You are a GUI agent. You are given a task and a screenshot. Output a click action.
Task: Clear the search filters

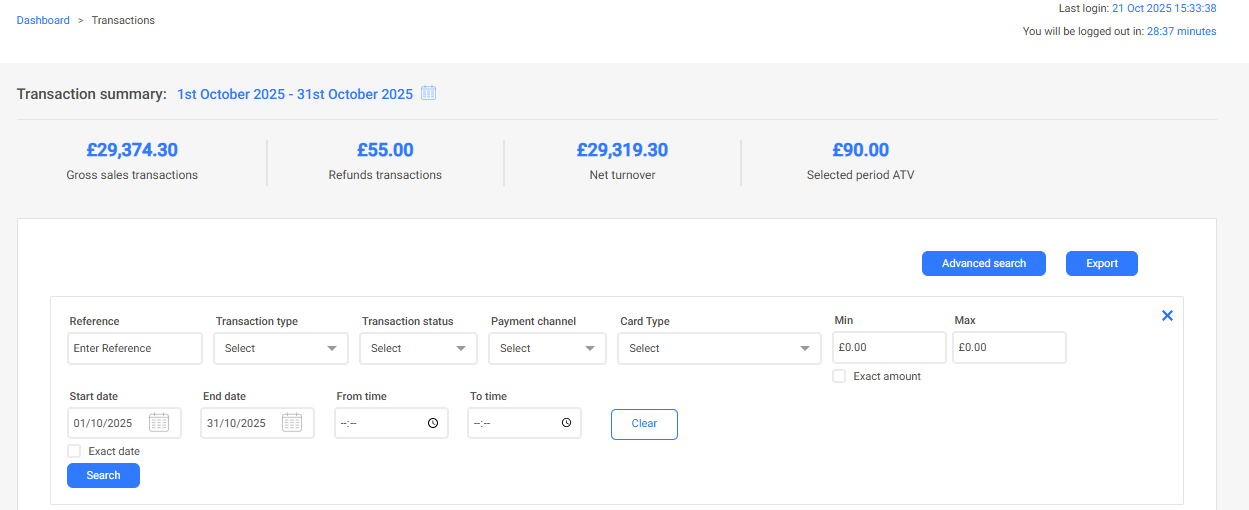click(644, 424)
